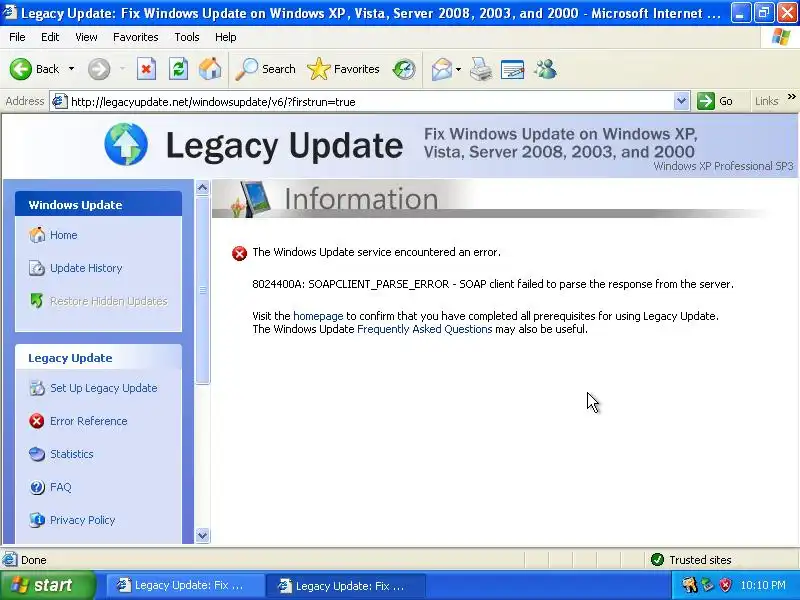This screenshot has height=600, width=800.
Task: Click the Update History clock icon
Action: [37, 268]
